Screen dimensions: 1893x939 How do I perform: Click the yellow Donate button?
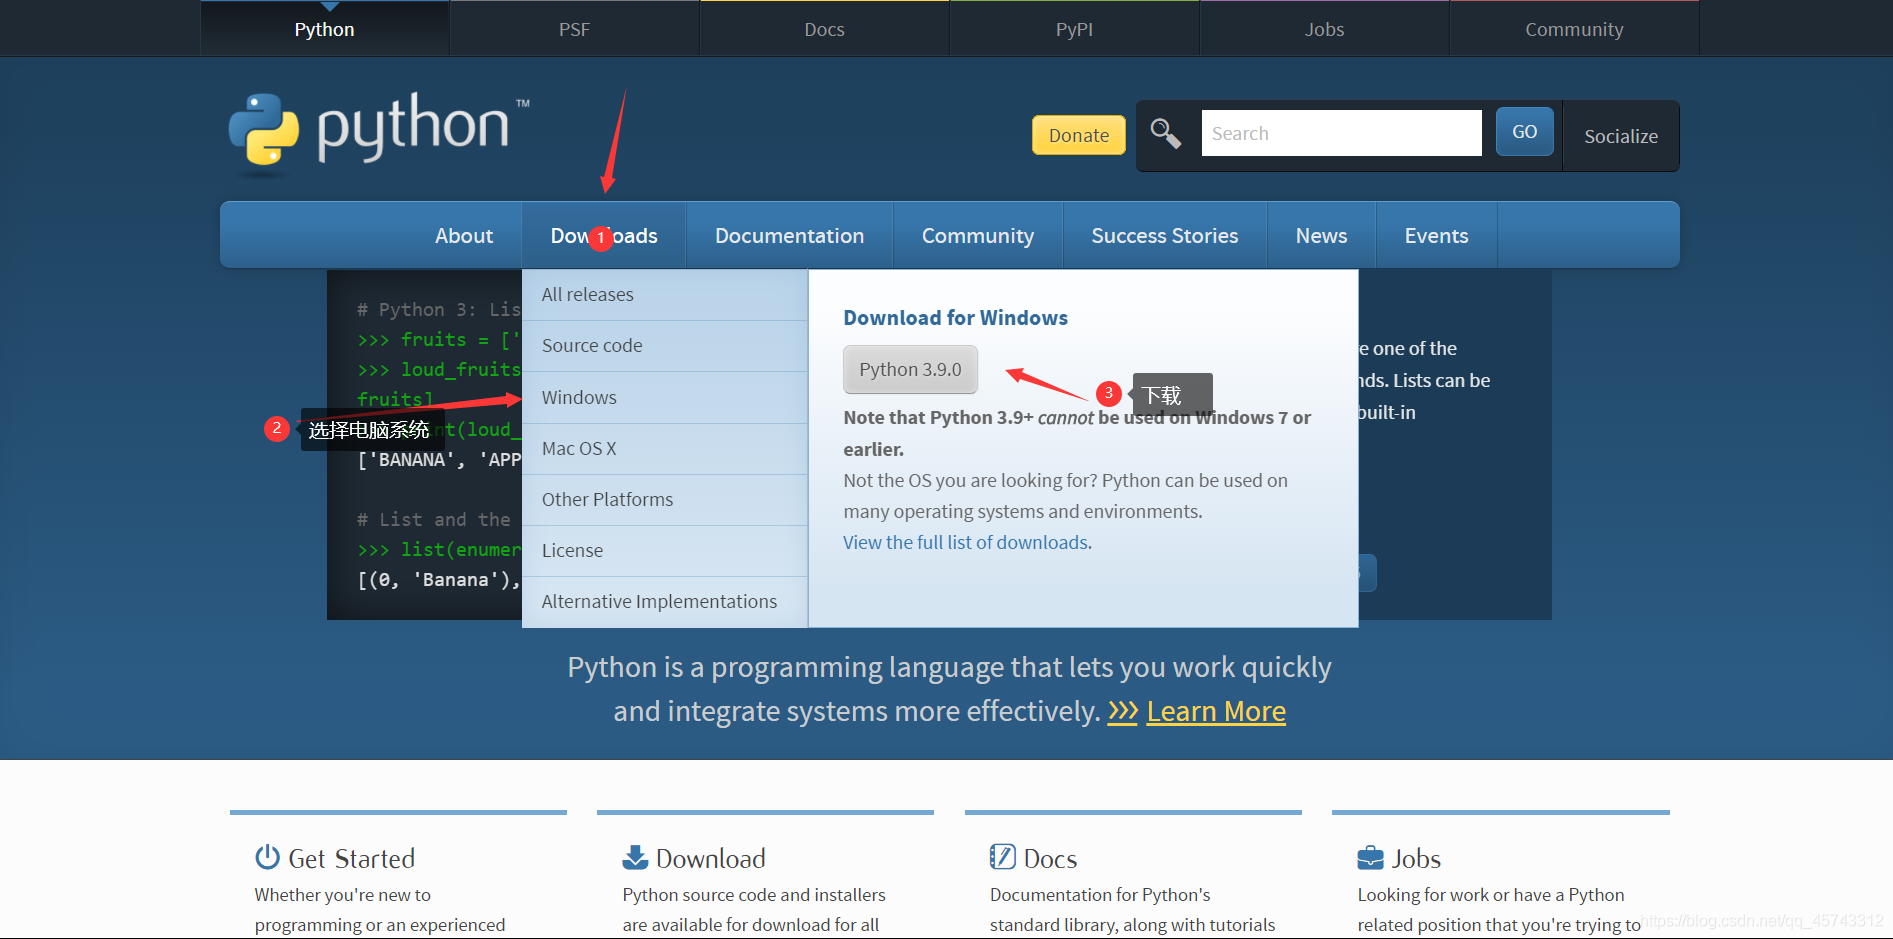click(1078, 135)
